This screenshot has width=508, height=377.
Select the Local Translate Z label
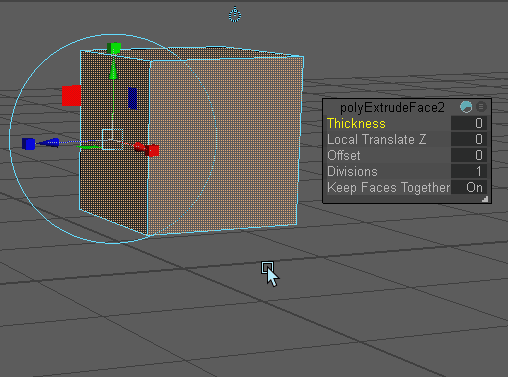click(376, 139)
